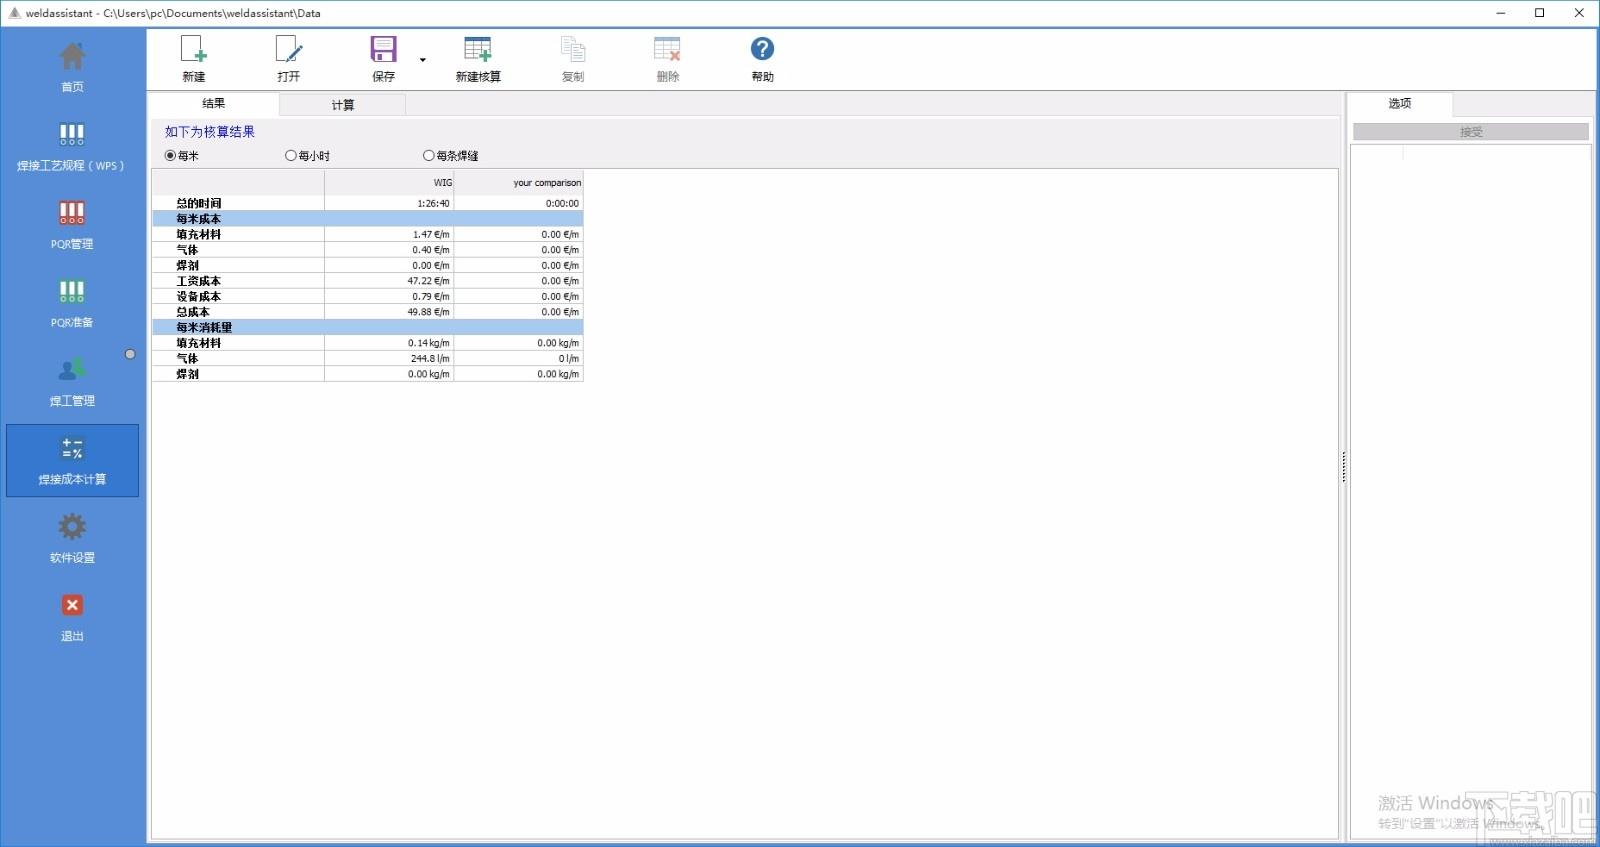Click the red 退出 exit icon
This screenshot has width=1600, height=847.
(72, 605)
